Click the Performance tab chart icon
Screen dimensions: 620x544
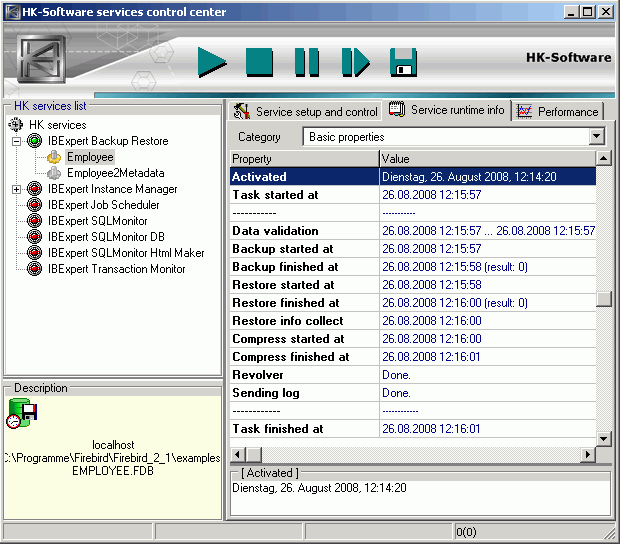[x=524, y=111]
